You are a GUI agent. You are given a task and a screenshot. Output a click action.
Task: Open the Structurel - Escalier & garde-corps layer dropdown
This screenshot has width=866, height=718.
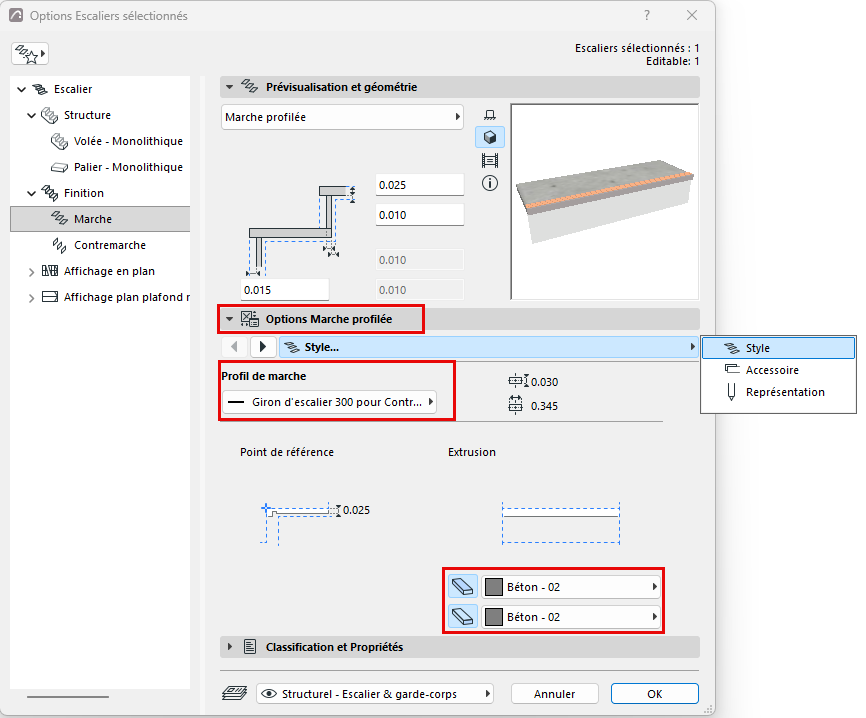375,694
